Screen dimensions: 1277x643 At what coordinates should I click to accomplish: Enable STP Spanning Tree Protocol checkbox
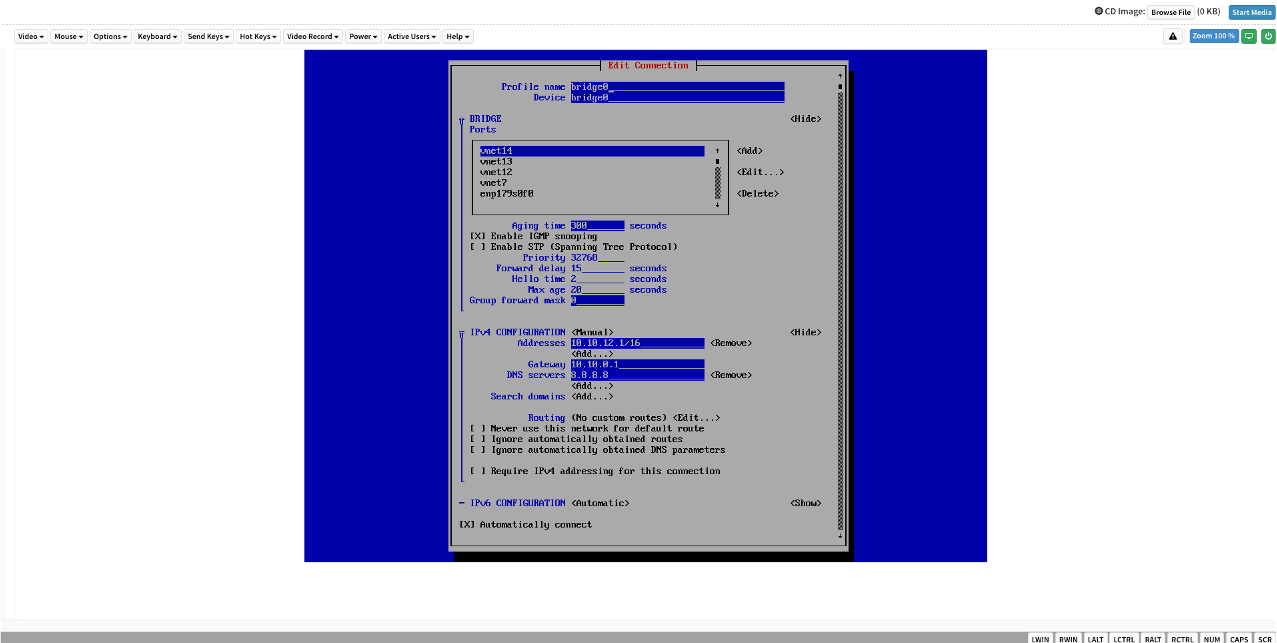pos(477,247)
